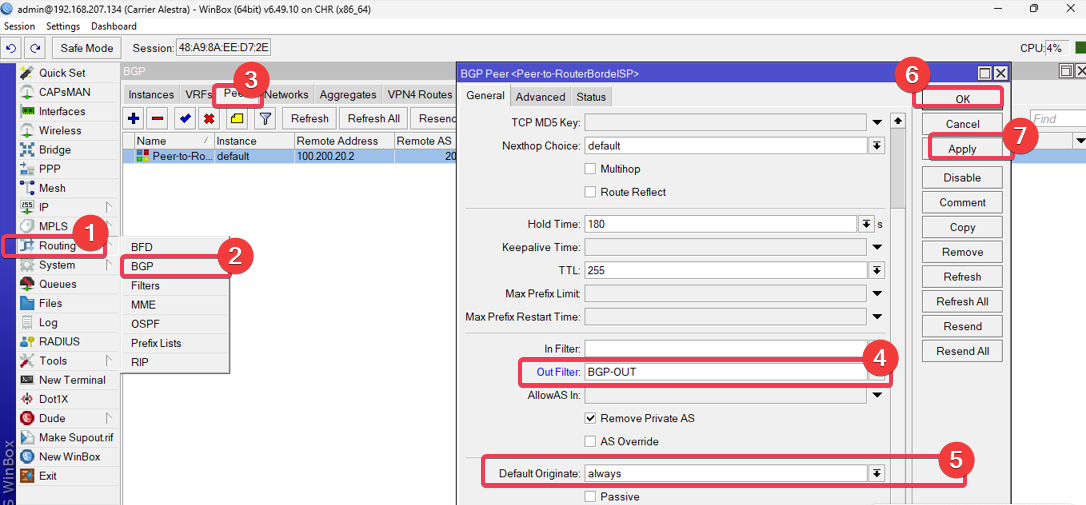Open the Nexthop Choice dropdown
The height and width of the screenshot is (505, 1086).
[x=876, y=146]
